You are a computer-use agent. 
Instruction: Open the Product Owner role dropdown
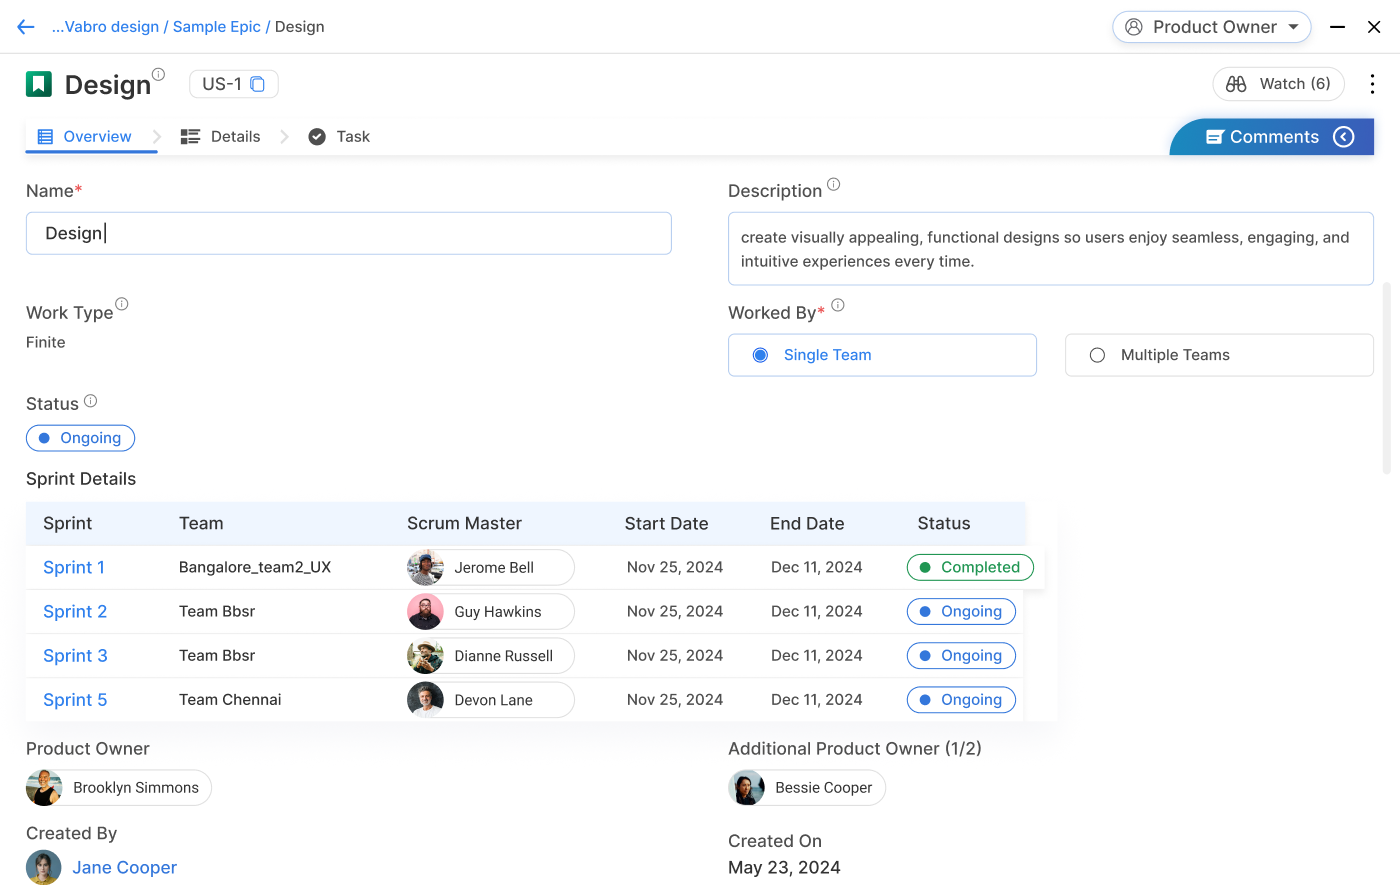coord(1211,27)
